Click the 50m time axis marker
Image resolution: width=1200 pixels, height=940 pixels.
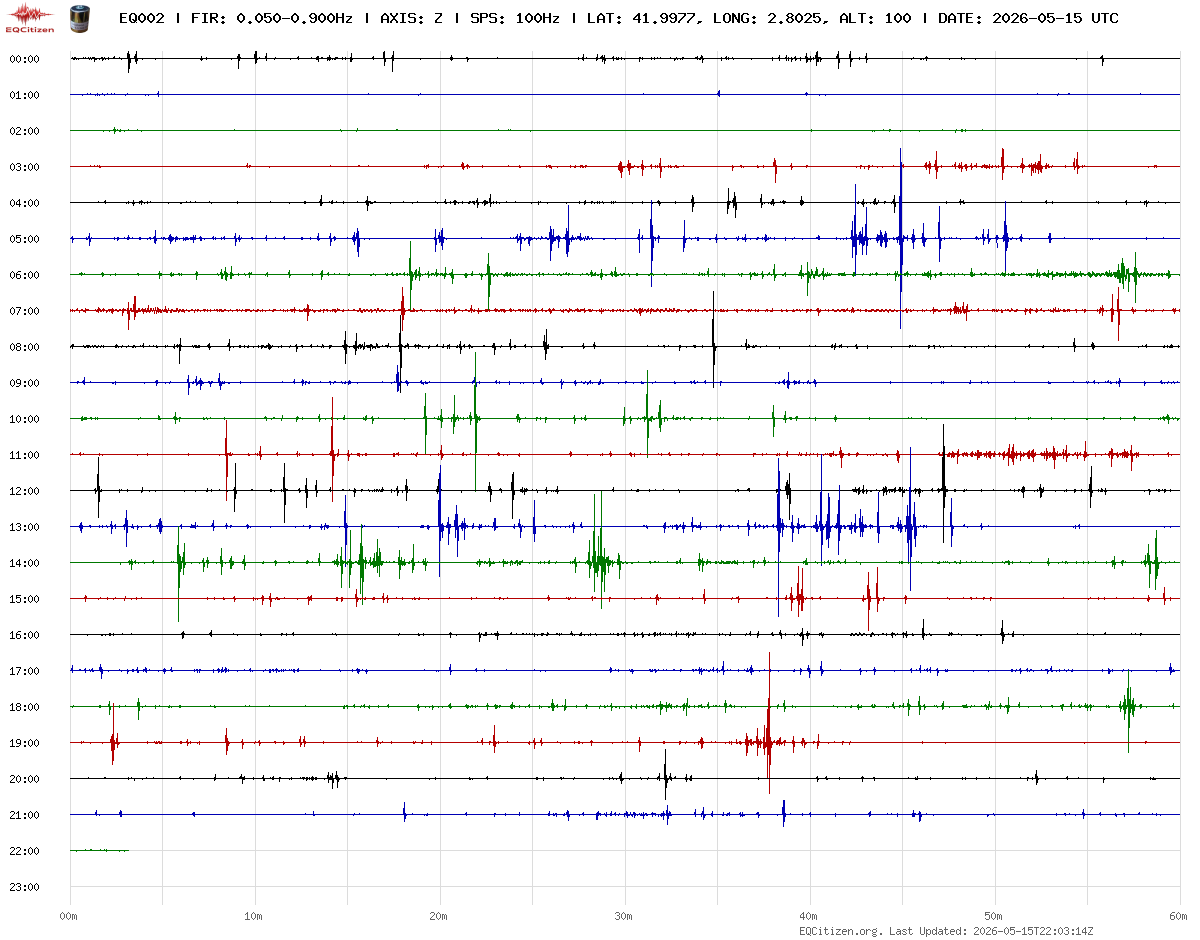tap(994, 916)
